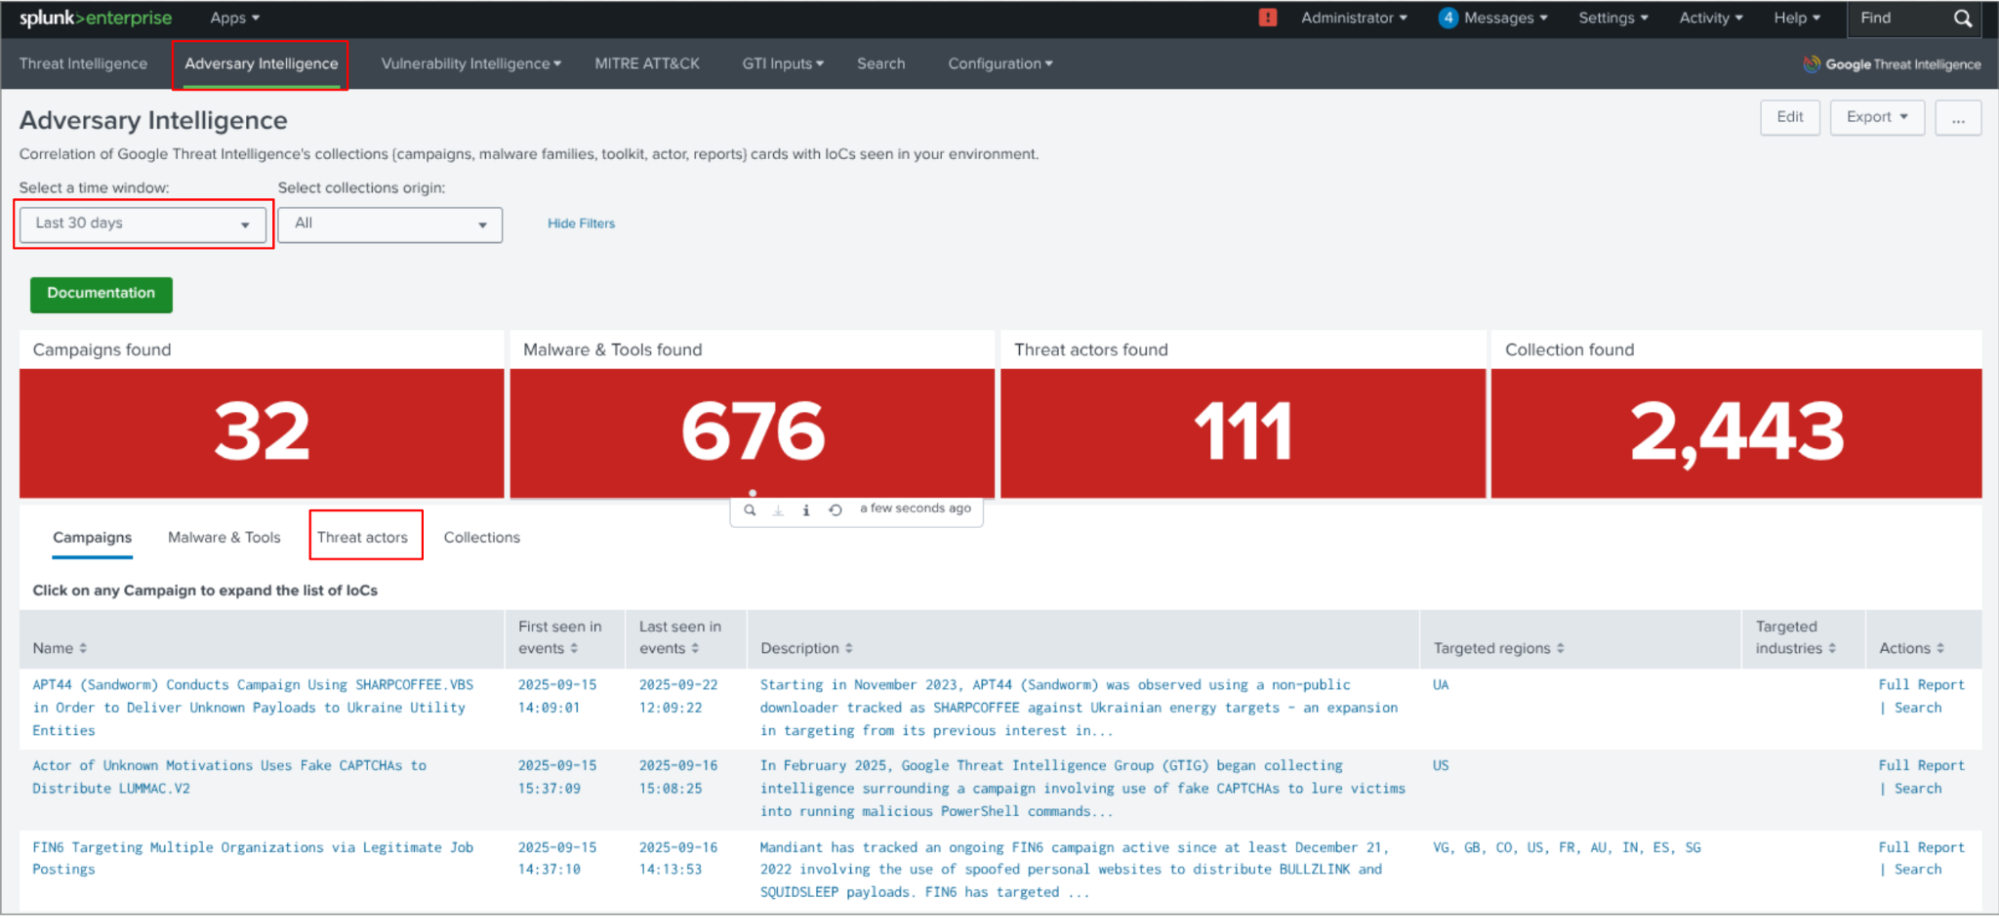Open Full Report for Fake CAPTCHAs LUMMAC.V2 campaign
Viewport: 1999px width, 919px height.
[x=1921, y=766]
